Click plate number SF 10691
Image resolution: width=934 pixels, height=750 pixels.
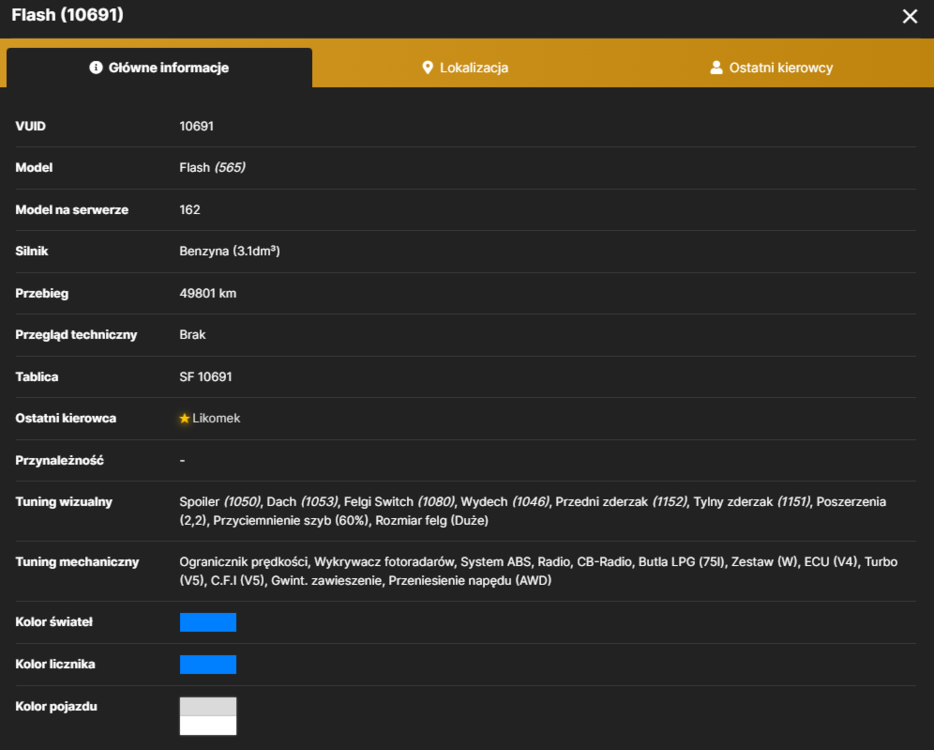tap(206, 376)
